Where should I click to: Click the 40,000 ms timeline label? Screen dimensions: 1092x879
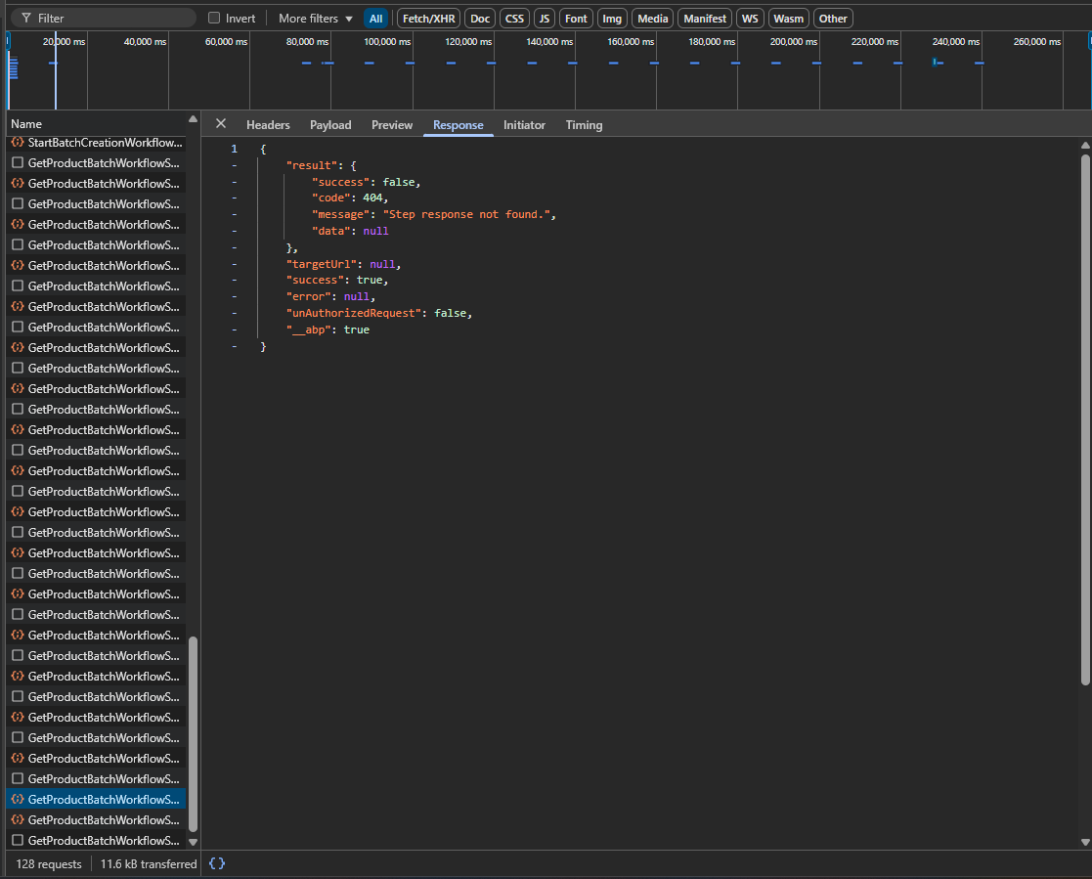[x=145, y=42]
